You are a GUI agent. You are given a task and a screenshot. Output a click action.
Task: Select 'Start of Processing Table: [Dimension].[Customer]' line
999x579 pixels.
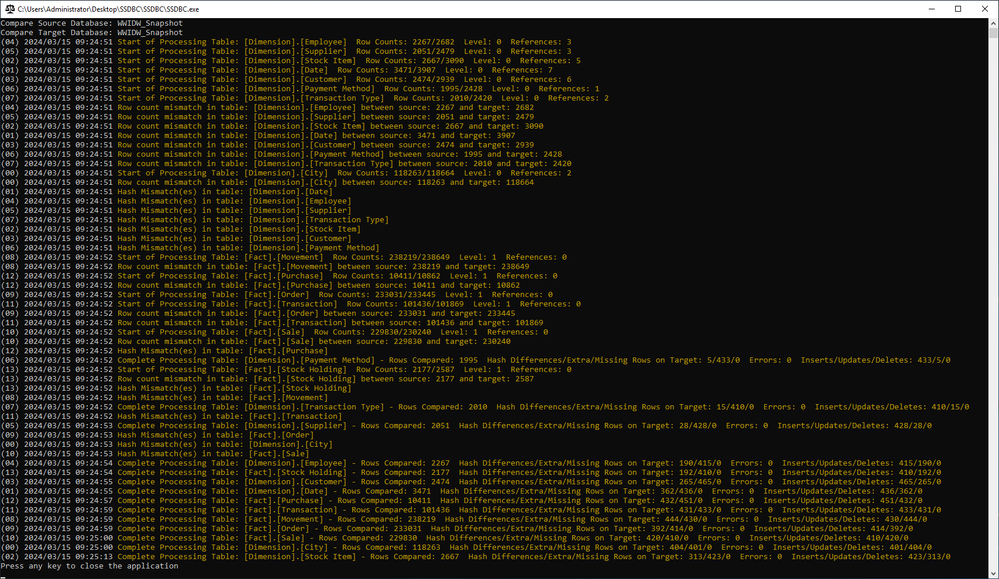286,80
